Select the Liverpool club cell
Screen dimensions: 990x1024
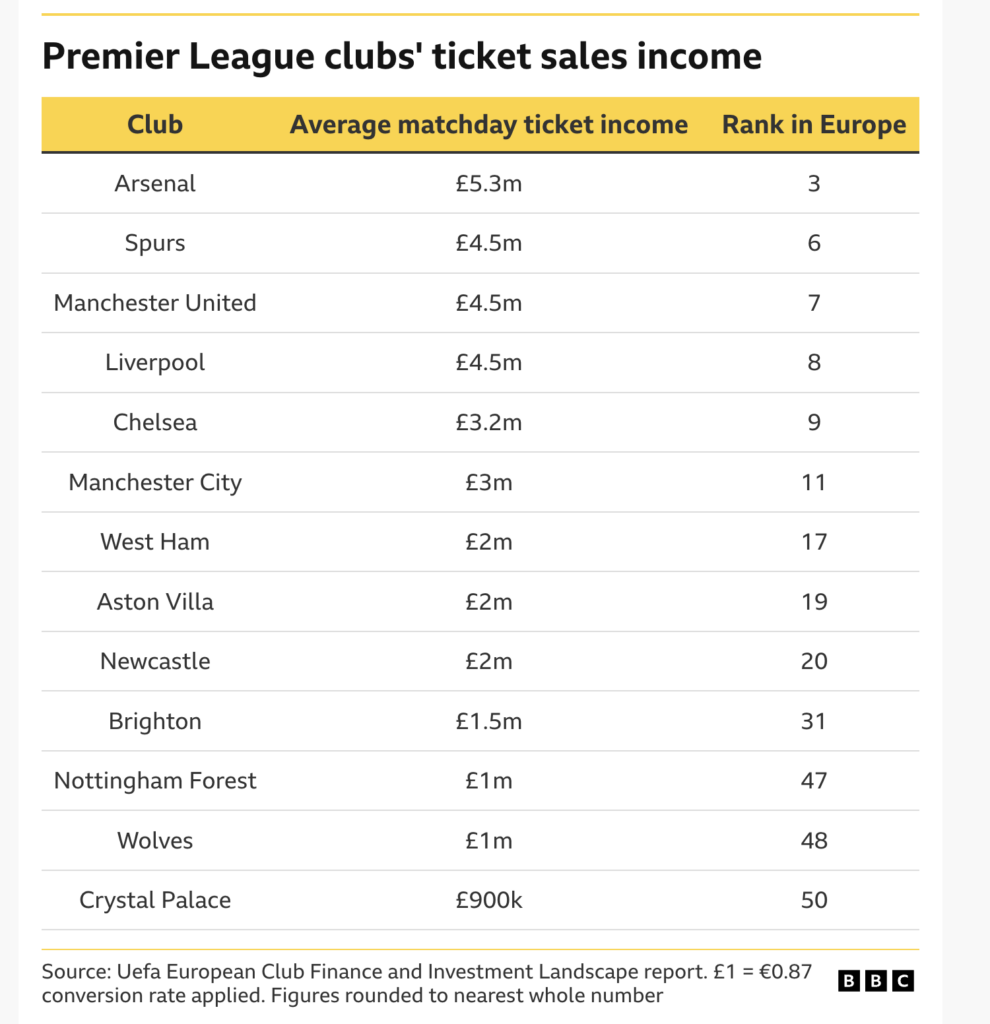coord(155,362)
